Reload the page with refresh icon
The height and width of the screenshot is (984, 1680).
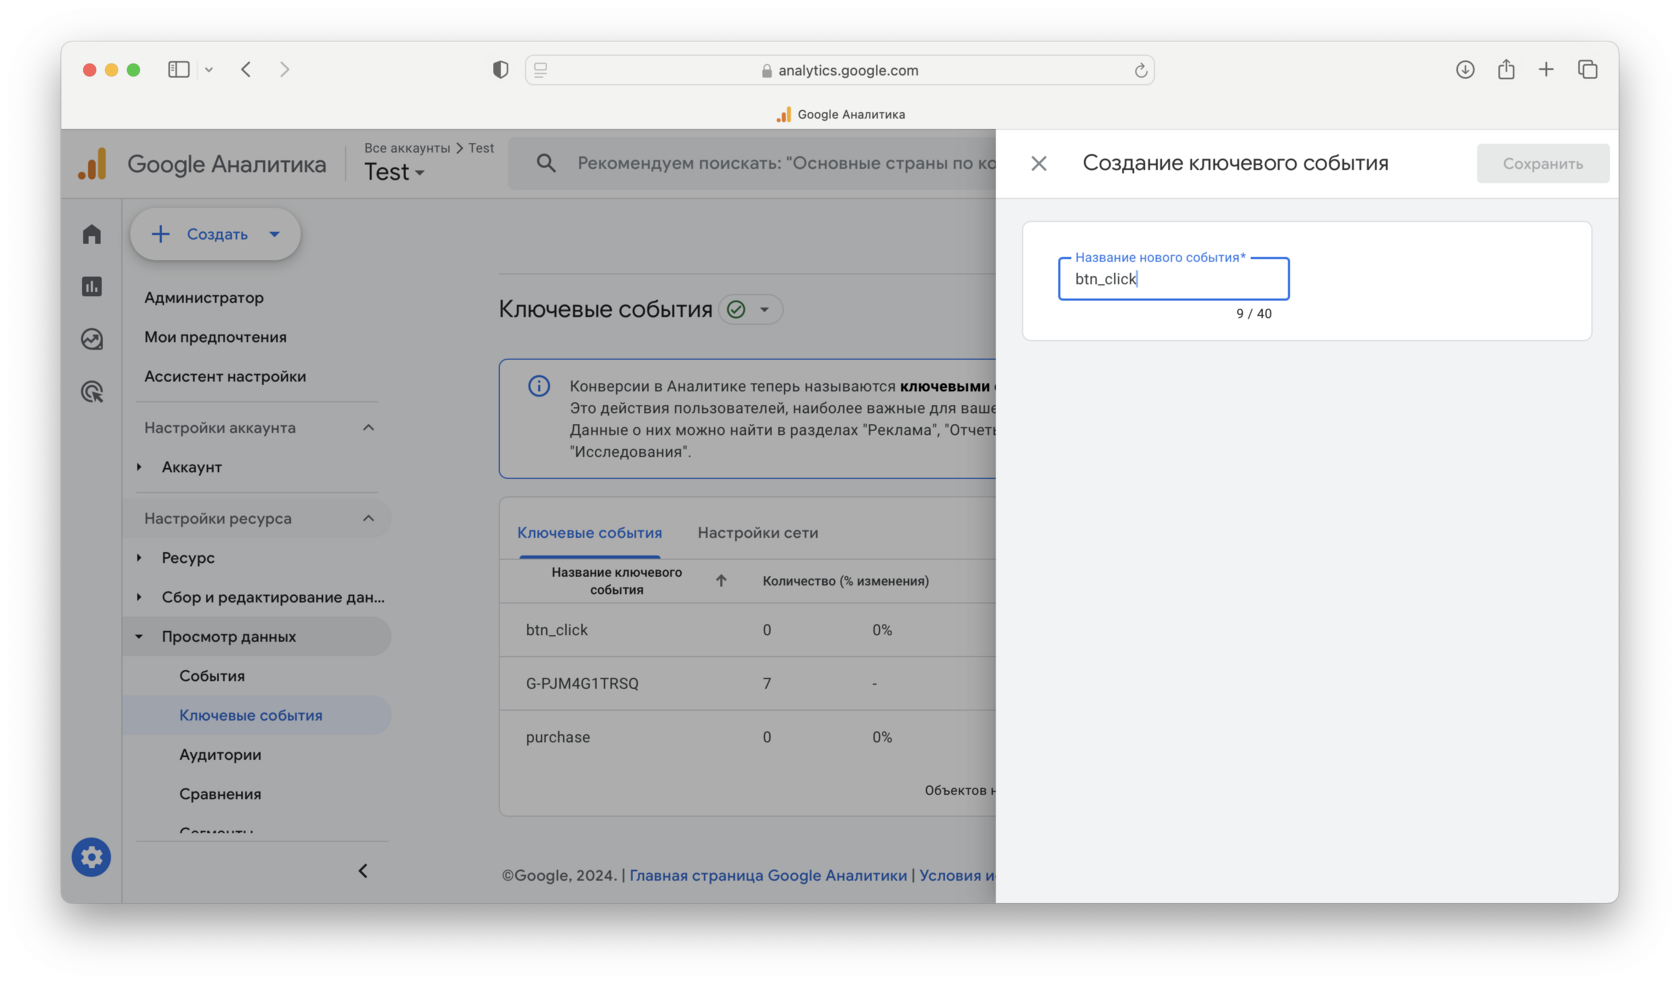click(1140, 70)
